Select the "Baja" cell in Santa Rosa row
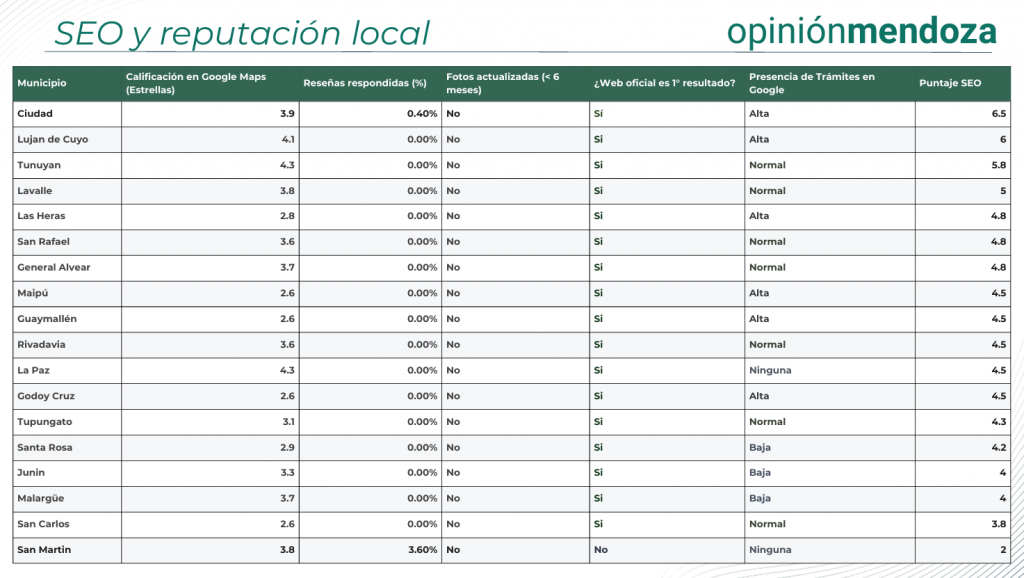Viewport: 1024px width, 578px height. 760,447
